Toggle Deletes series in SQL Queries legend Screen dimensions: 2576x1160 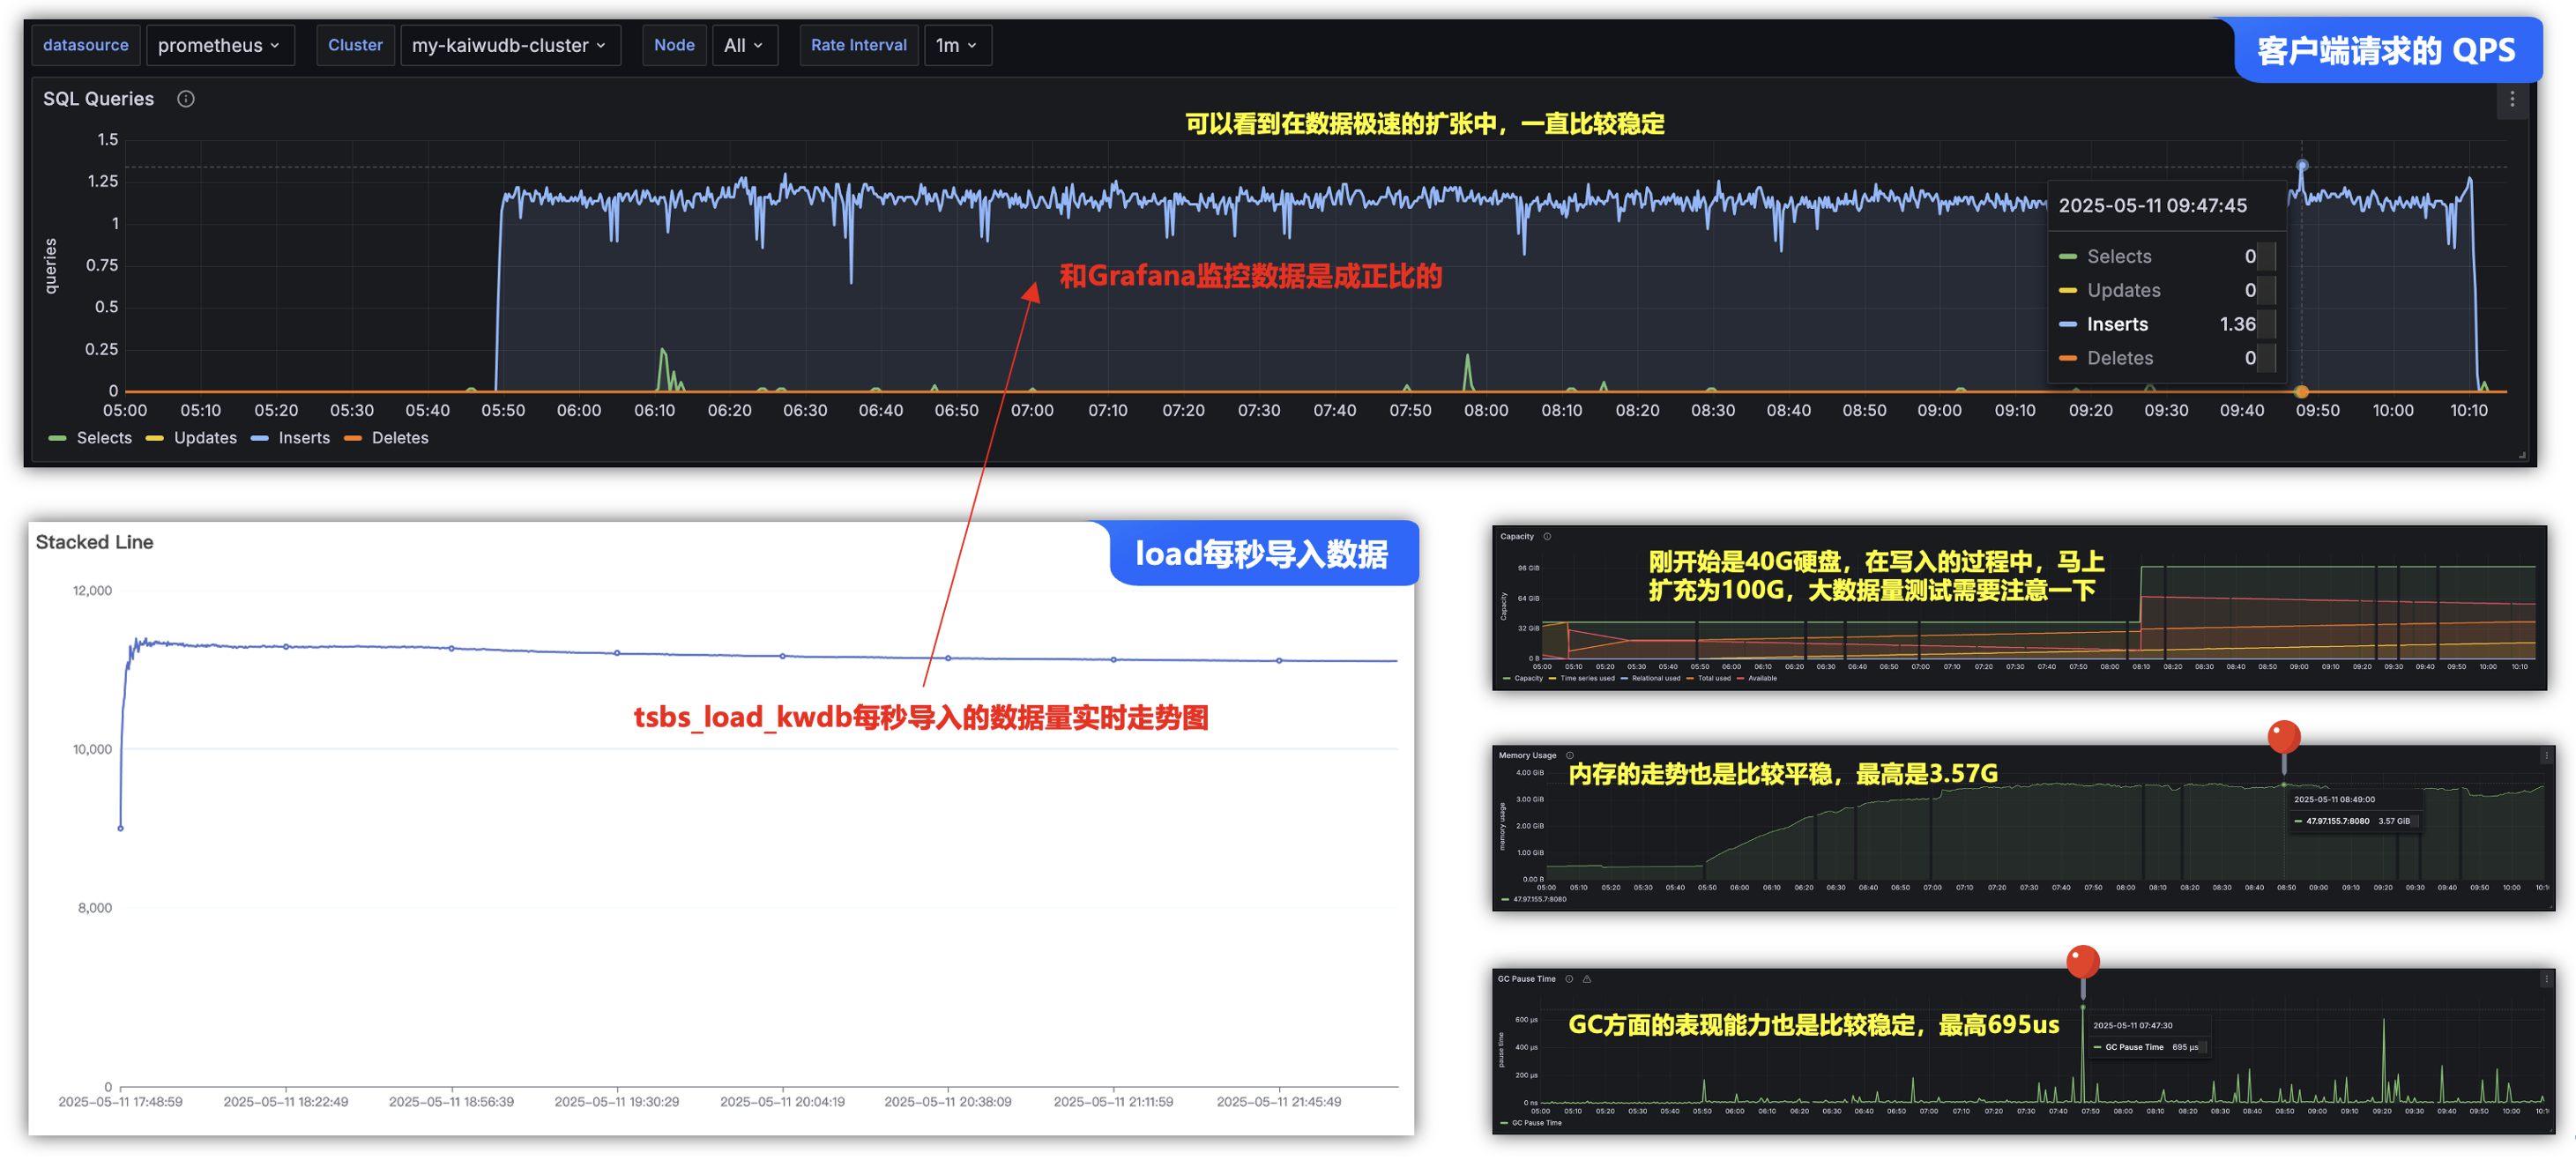pos(399,438)
